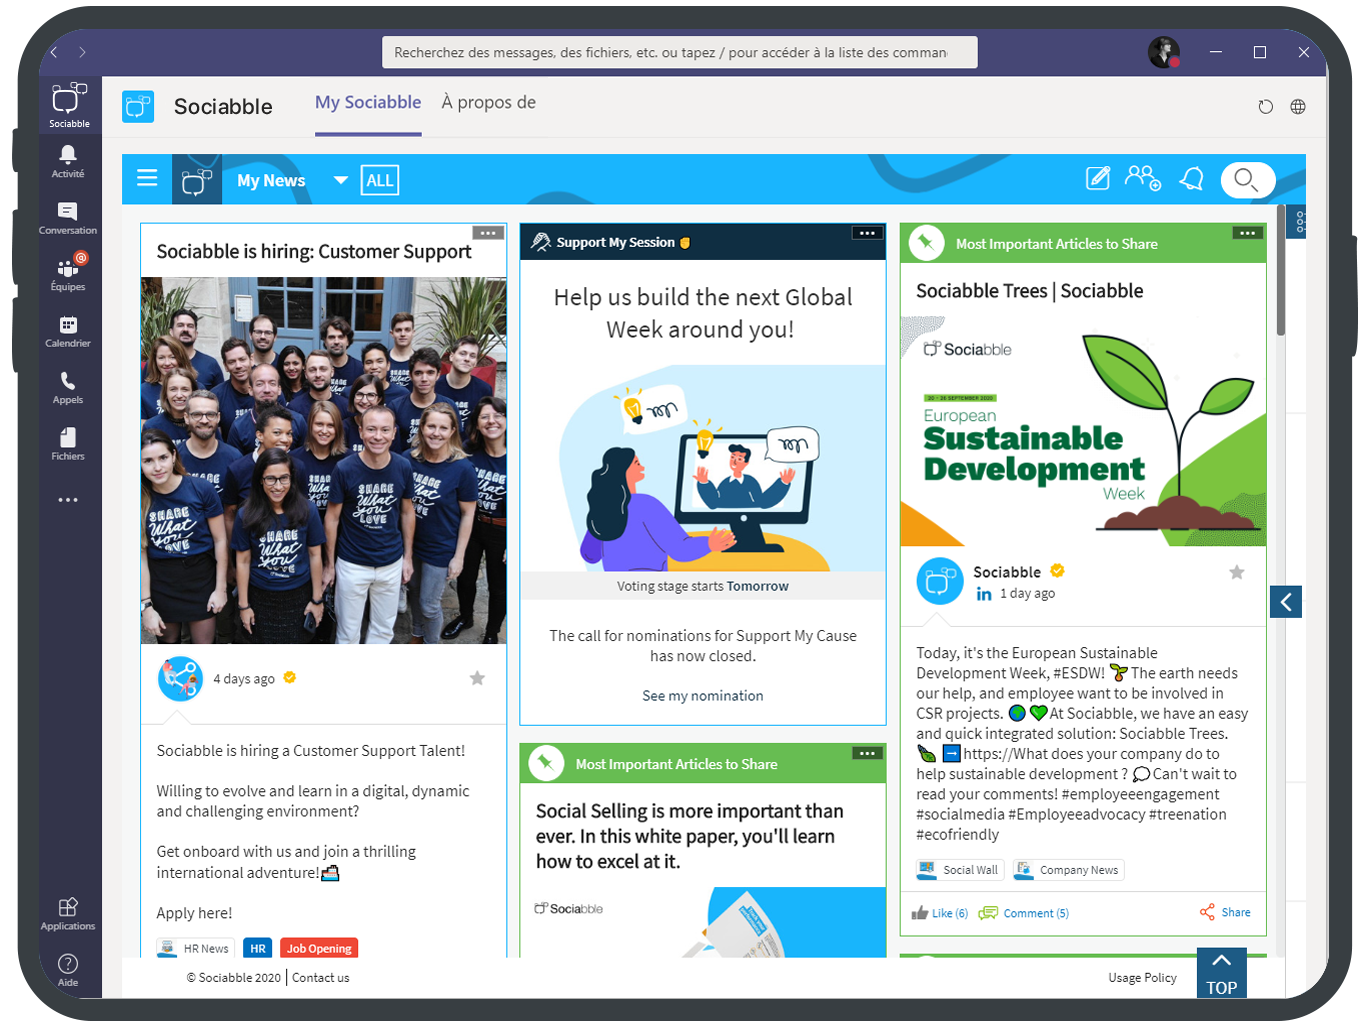
Task: Toggle favorite star on Sociabble Trees post
Action: [1237, 572]
